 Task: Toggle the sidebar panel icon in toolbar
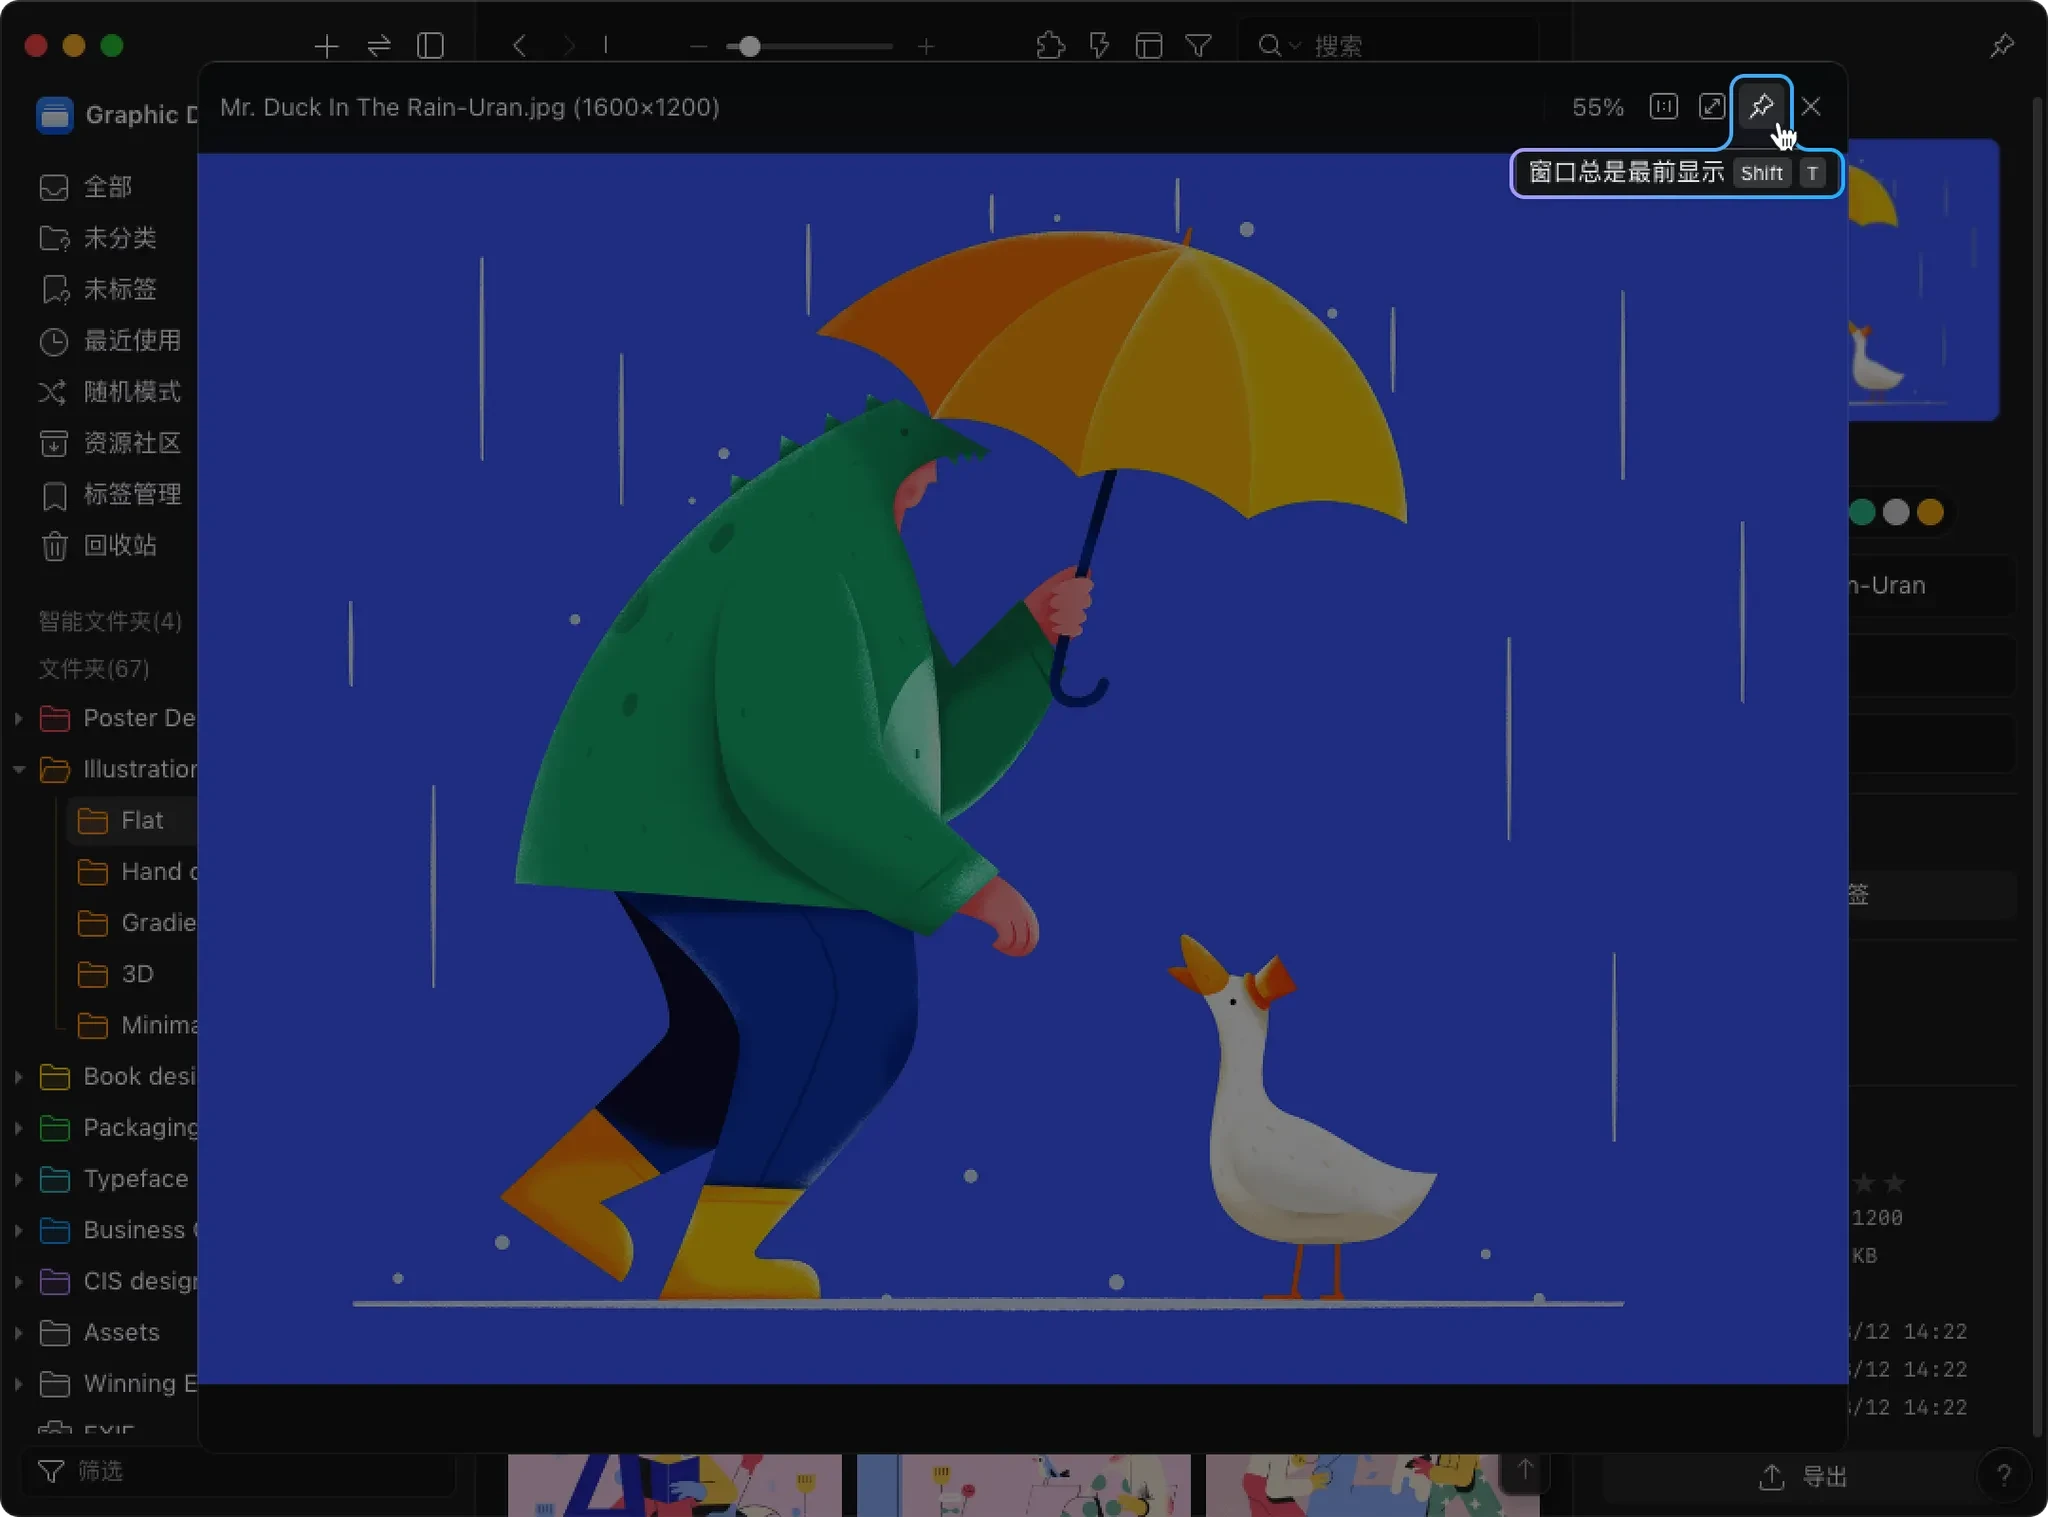tap(430, 46)
